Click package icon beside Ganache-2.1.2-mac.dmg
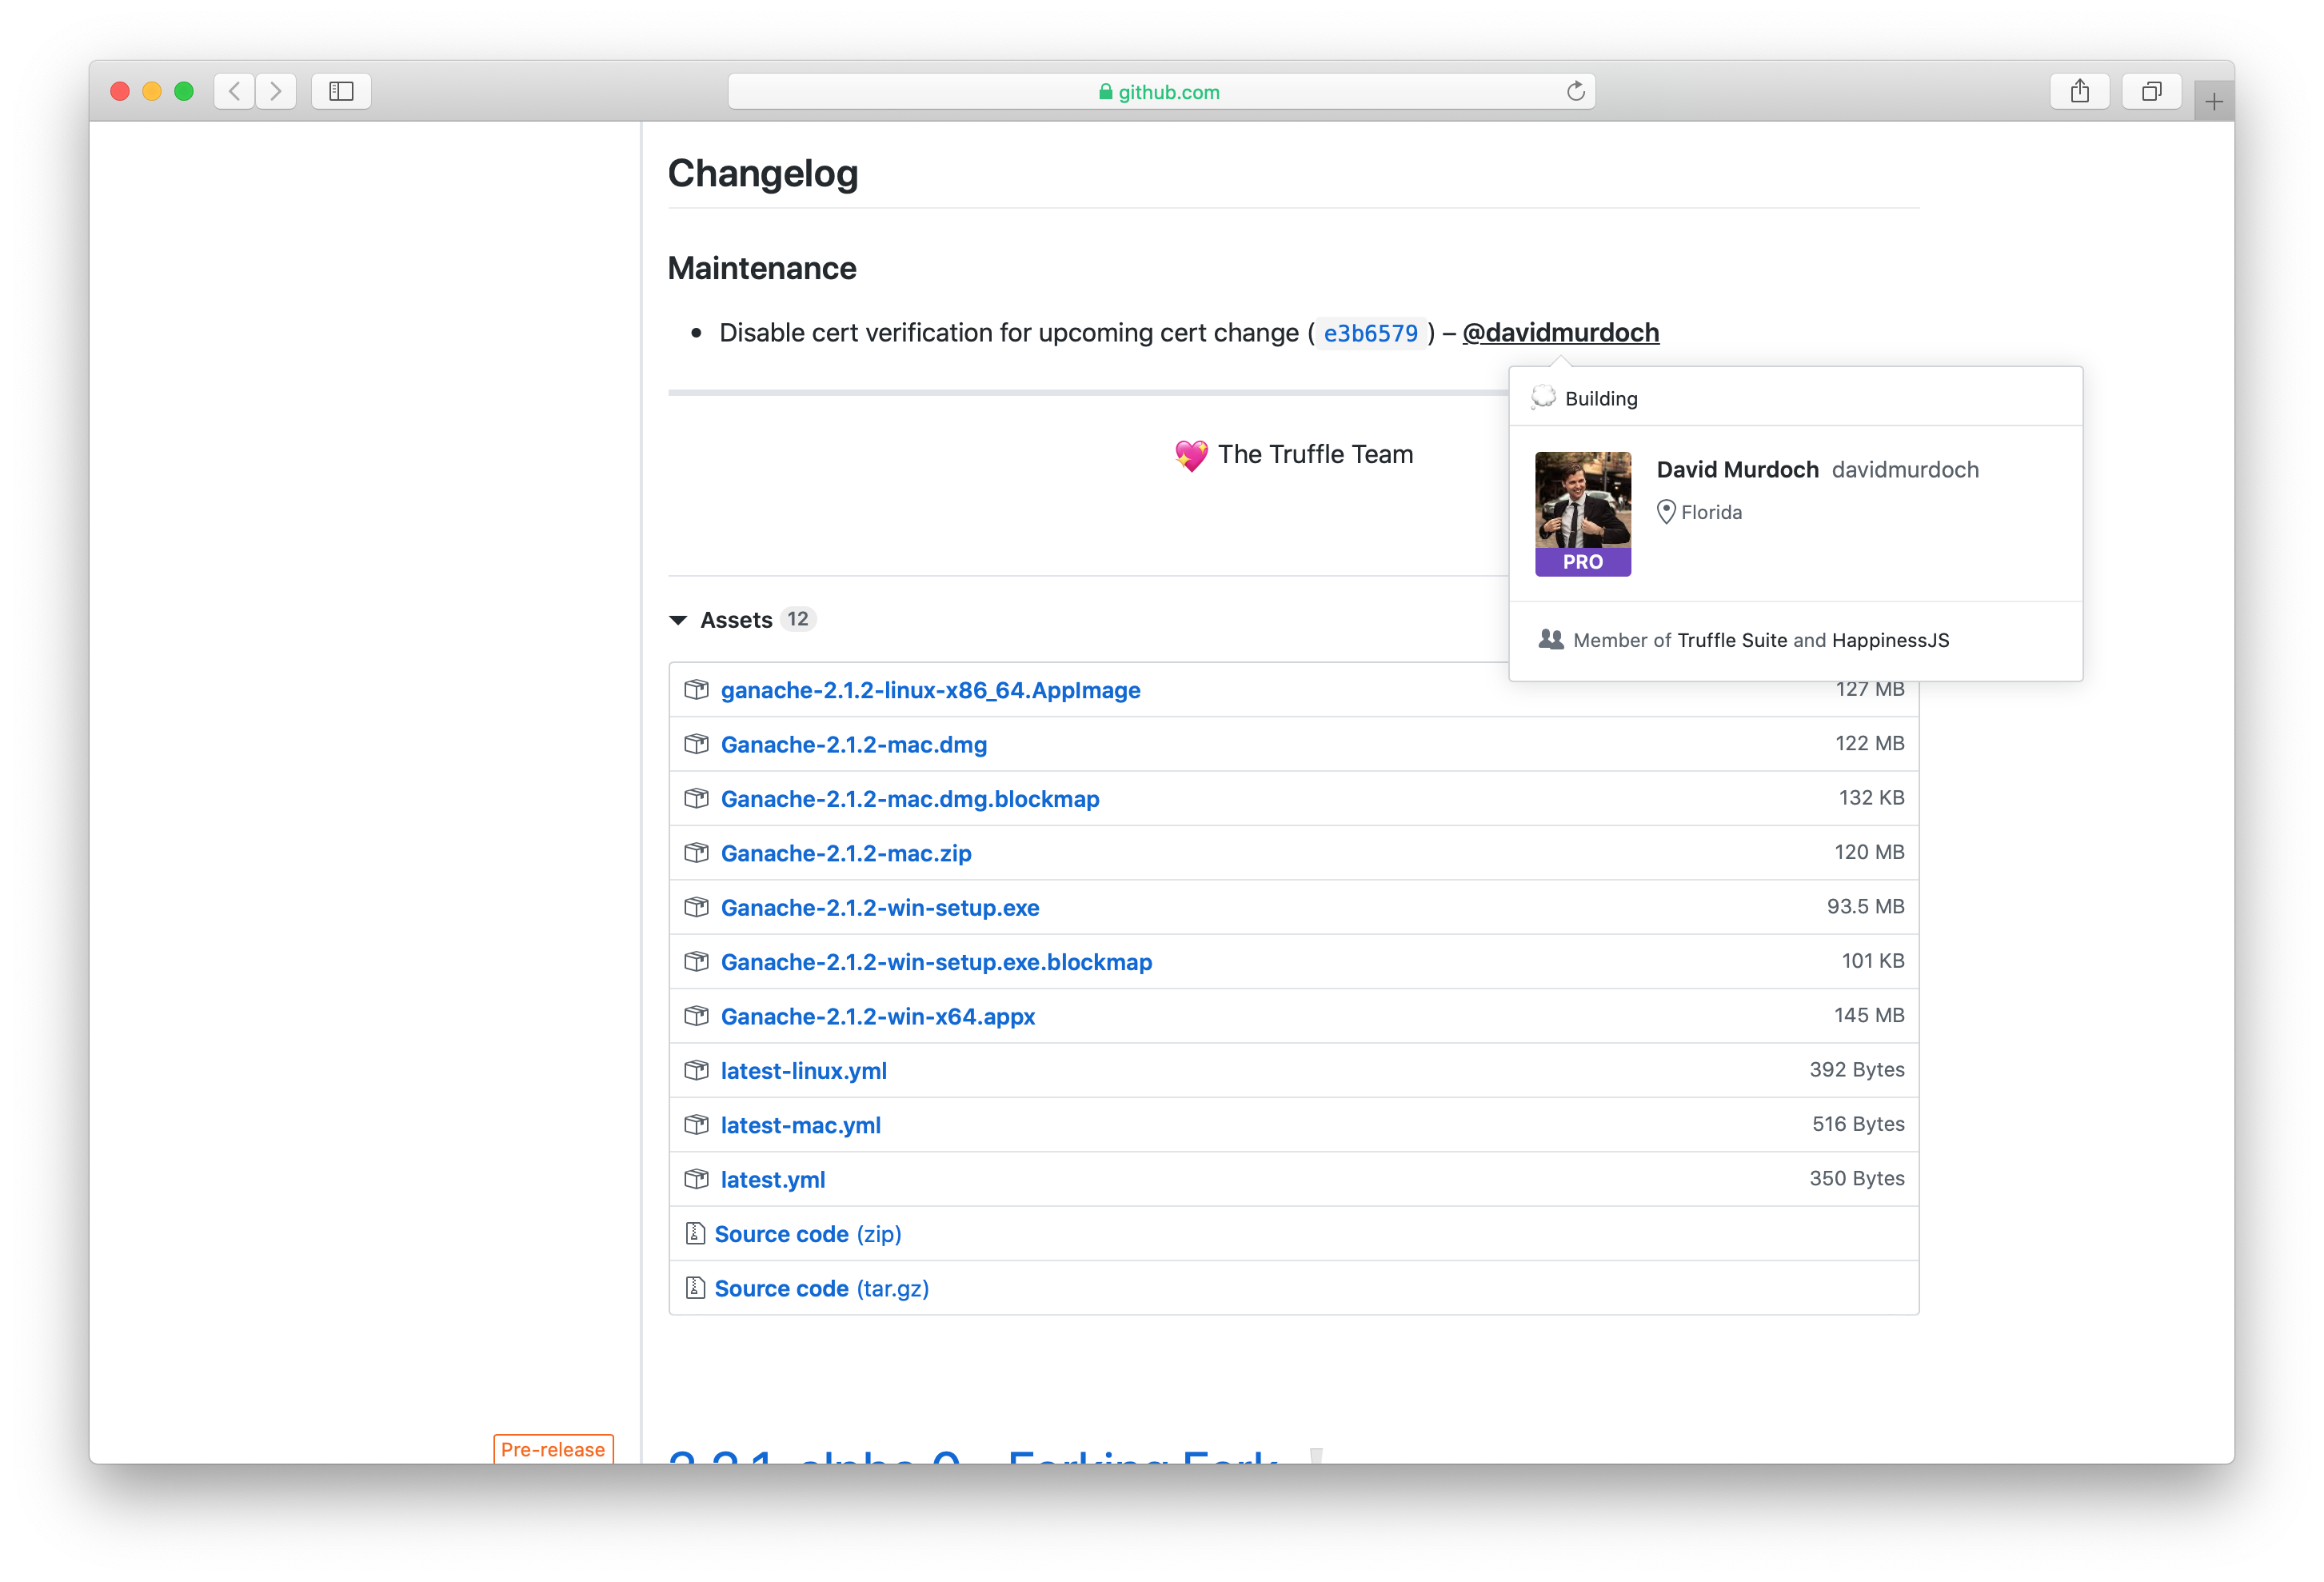The image size is (2324, 1582). pyautogui.click(x=696, y=744)
